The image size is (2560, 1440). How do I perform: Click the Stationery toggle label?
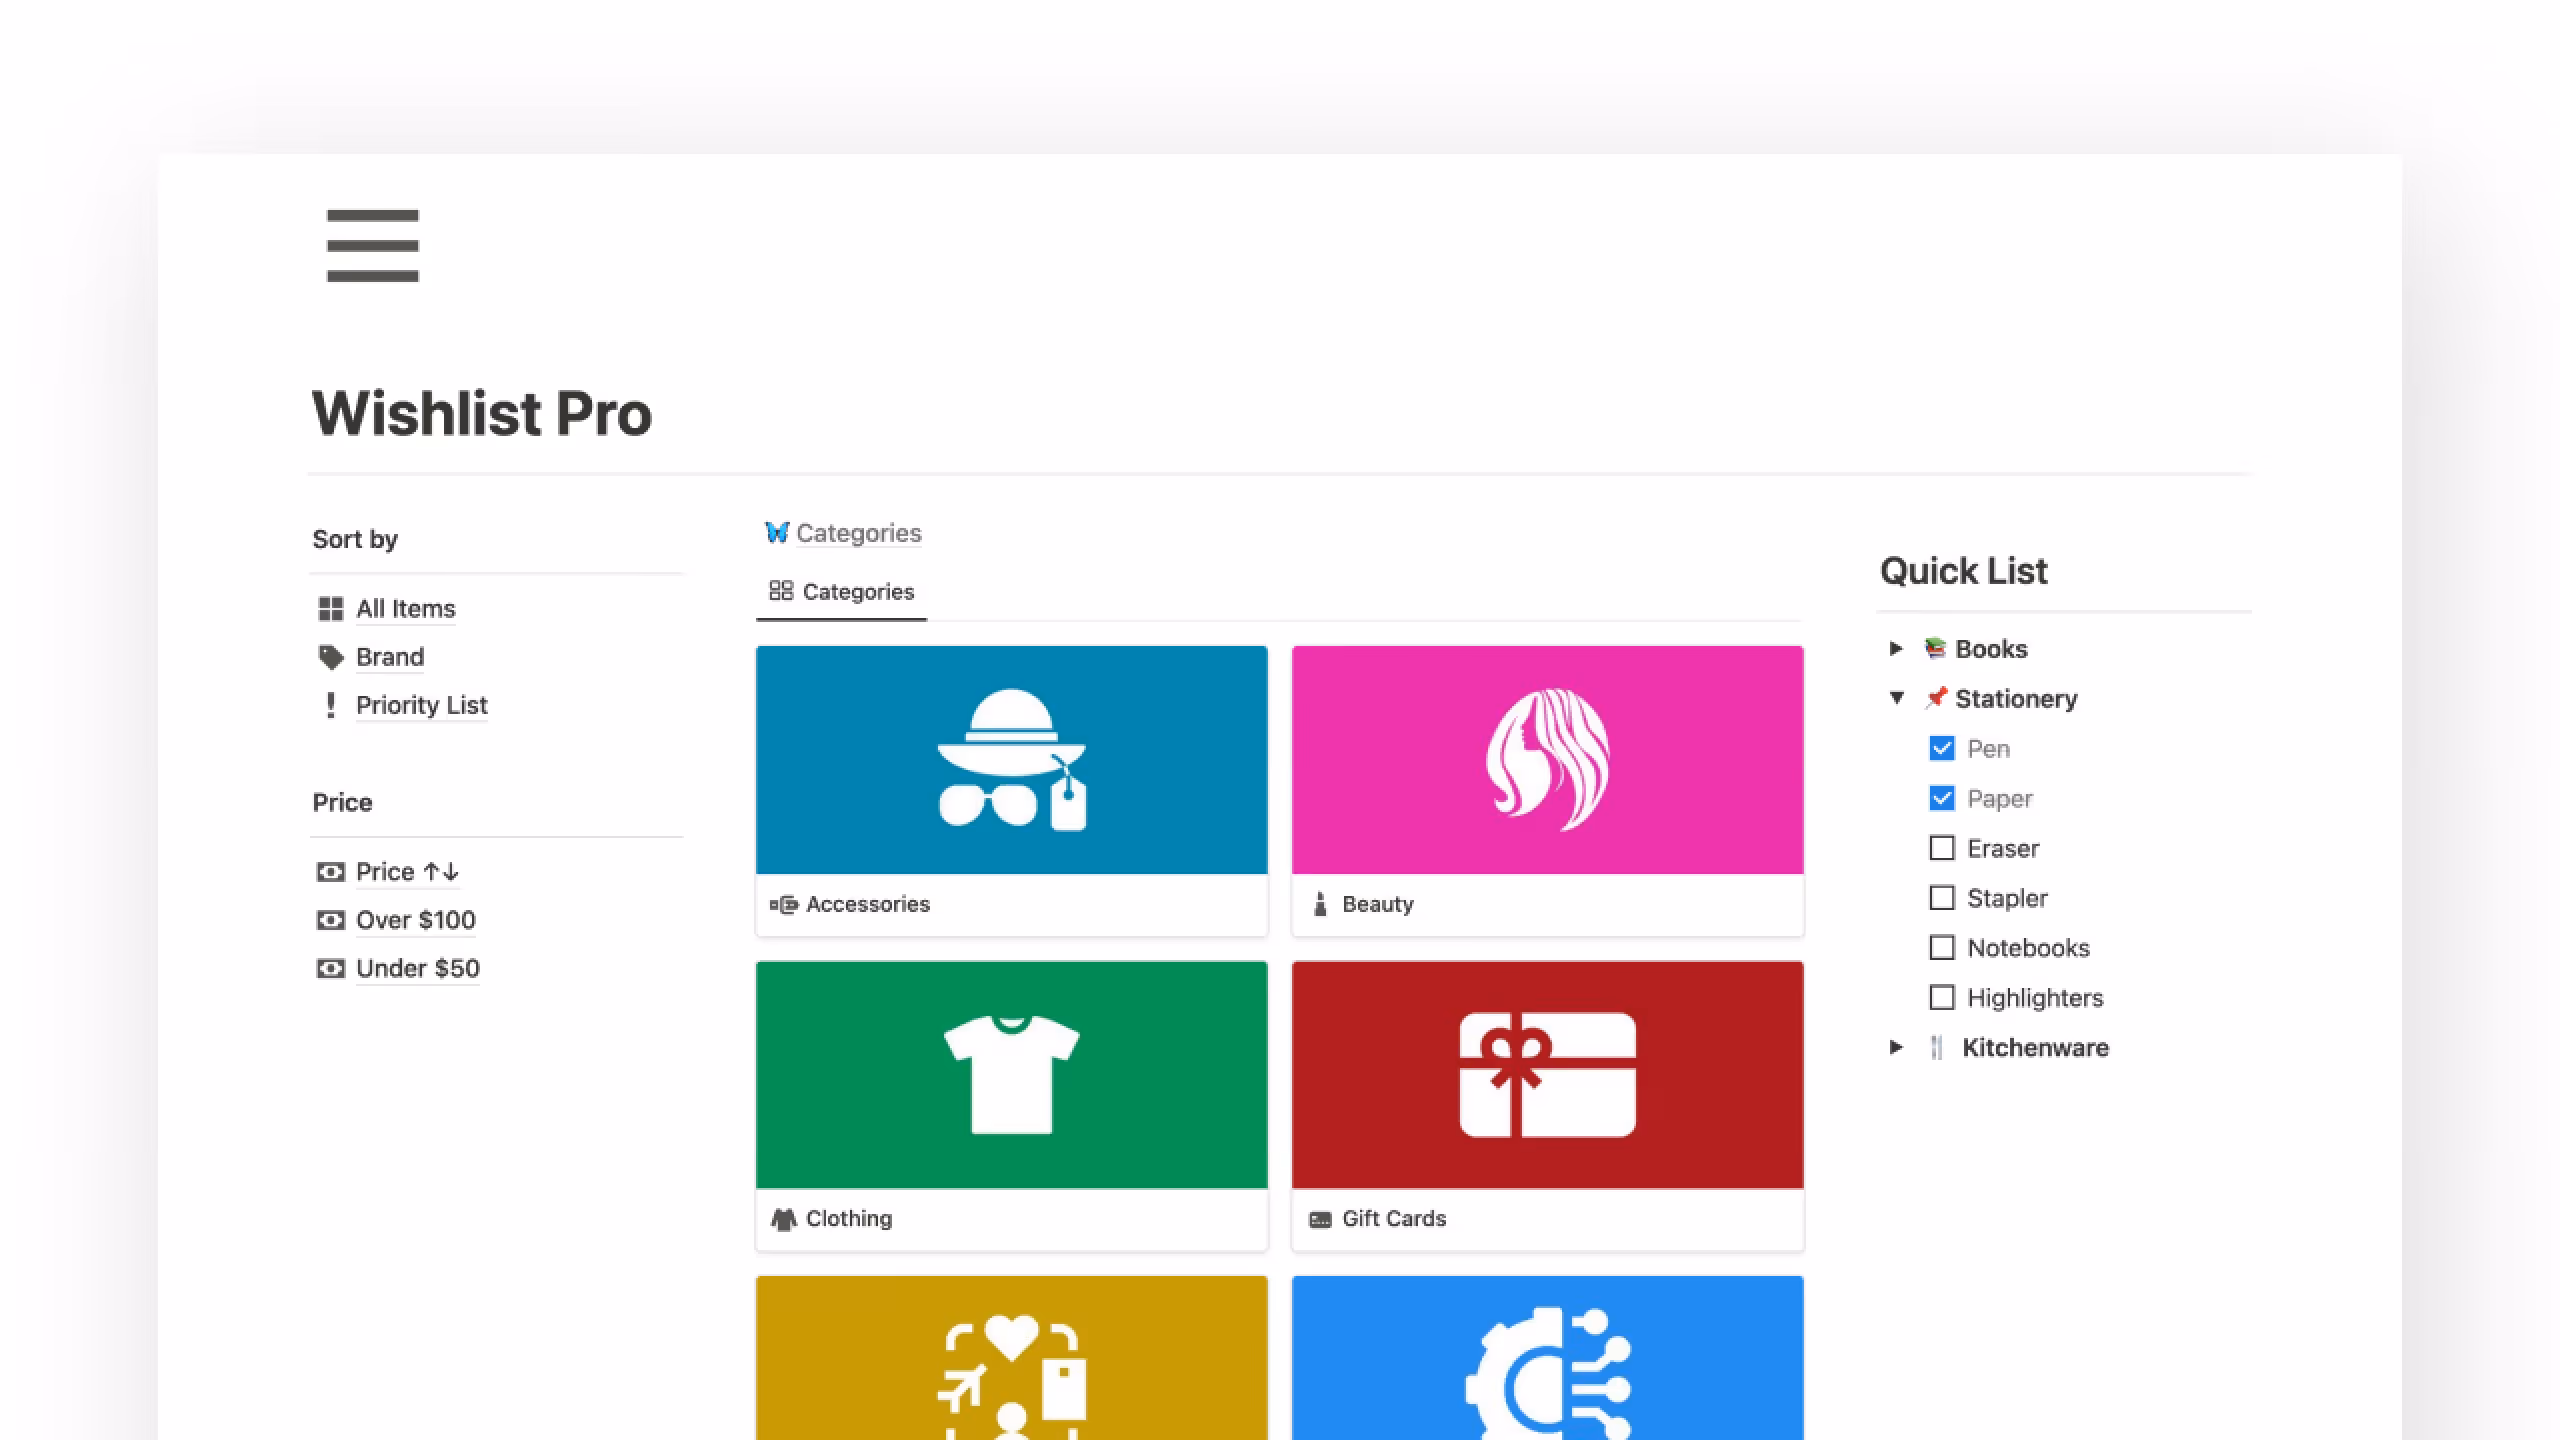tap(2016, 698)
